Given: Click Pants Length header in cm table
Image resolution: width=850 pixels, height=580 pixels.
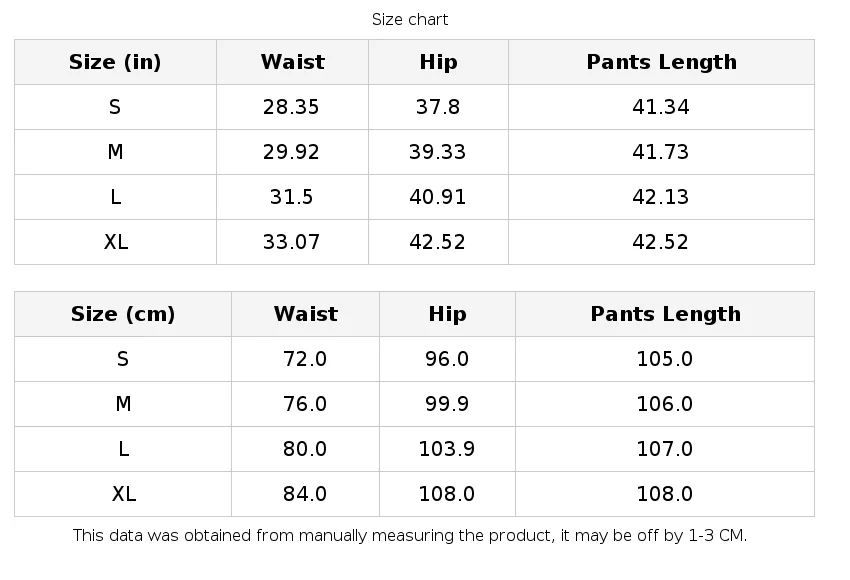Looking at the screenshot, I should [665, 314].
